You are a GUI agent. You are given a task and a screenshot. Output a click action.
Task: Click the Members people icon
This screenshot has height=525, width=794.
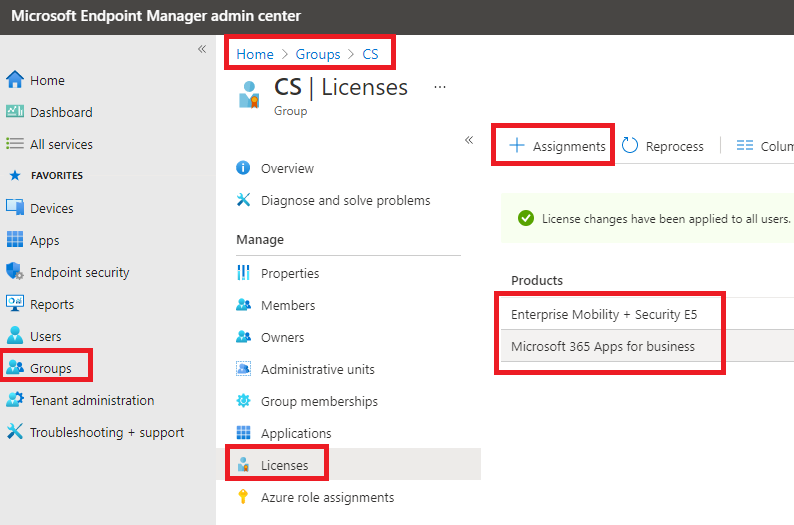(x=243, y=304)
